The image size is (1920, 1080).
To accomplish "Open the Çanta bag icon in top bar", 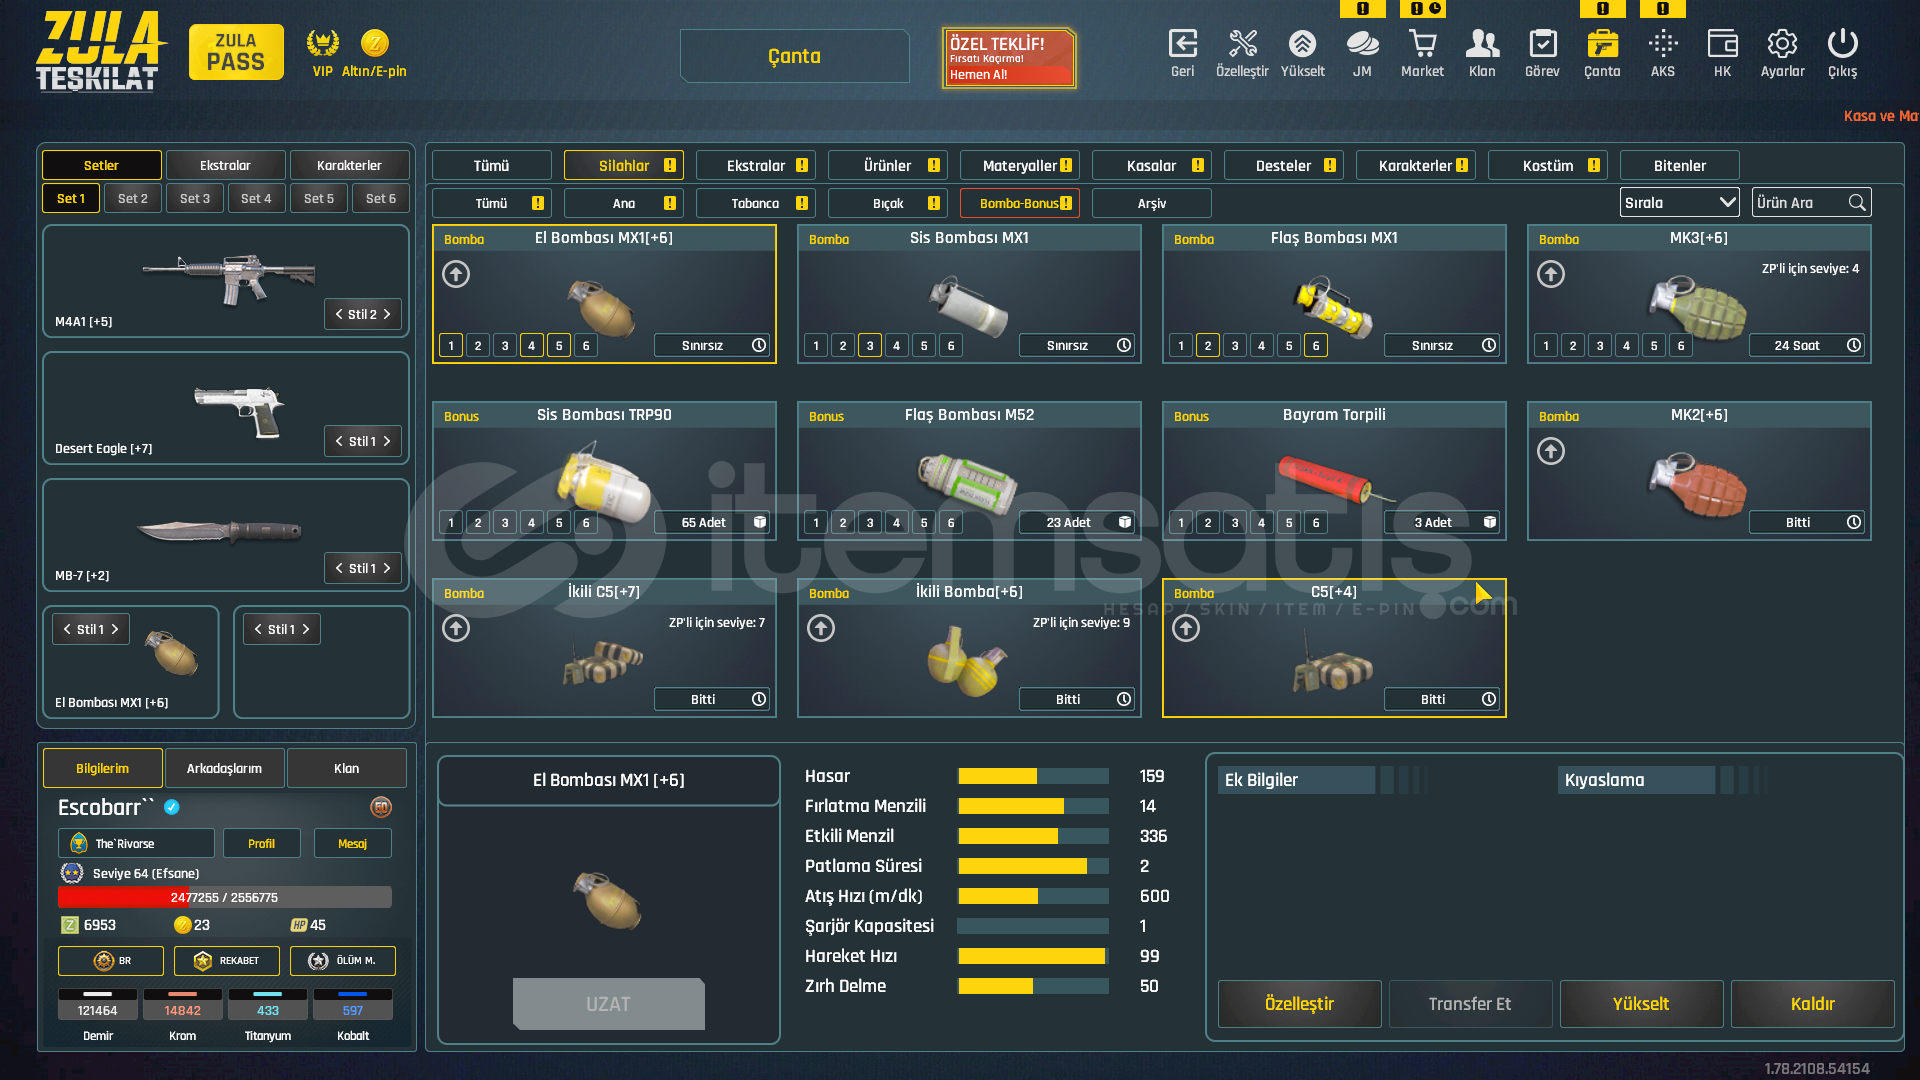I will point(1602,44).
